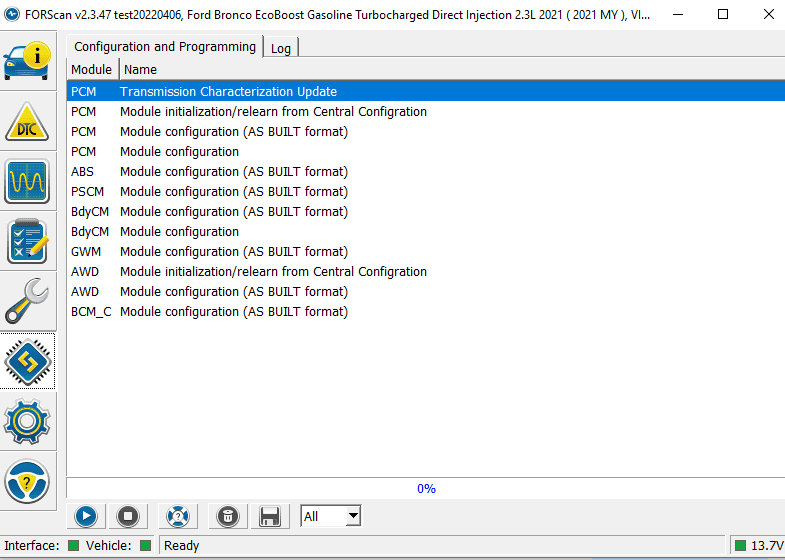Select ABS Module configuration (AS BUILT format) row
The width and height of the screenshot is (785, 560).
point(426,172)
